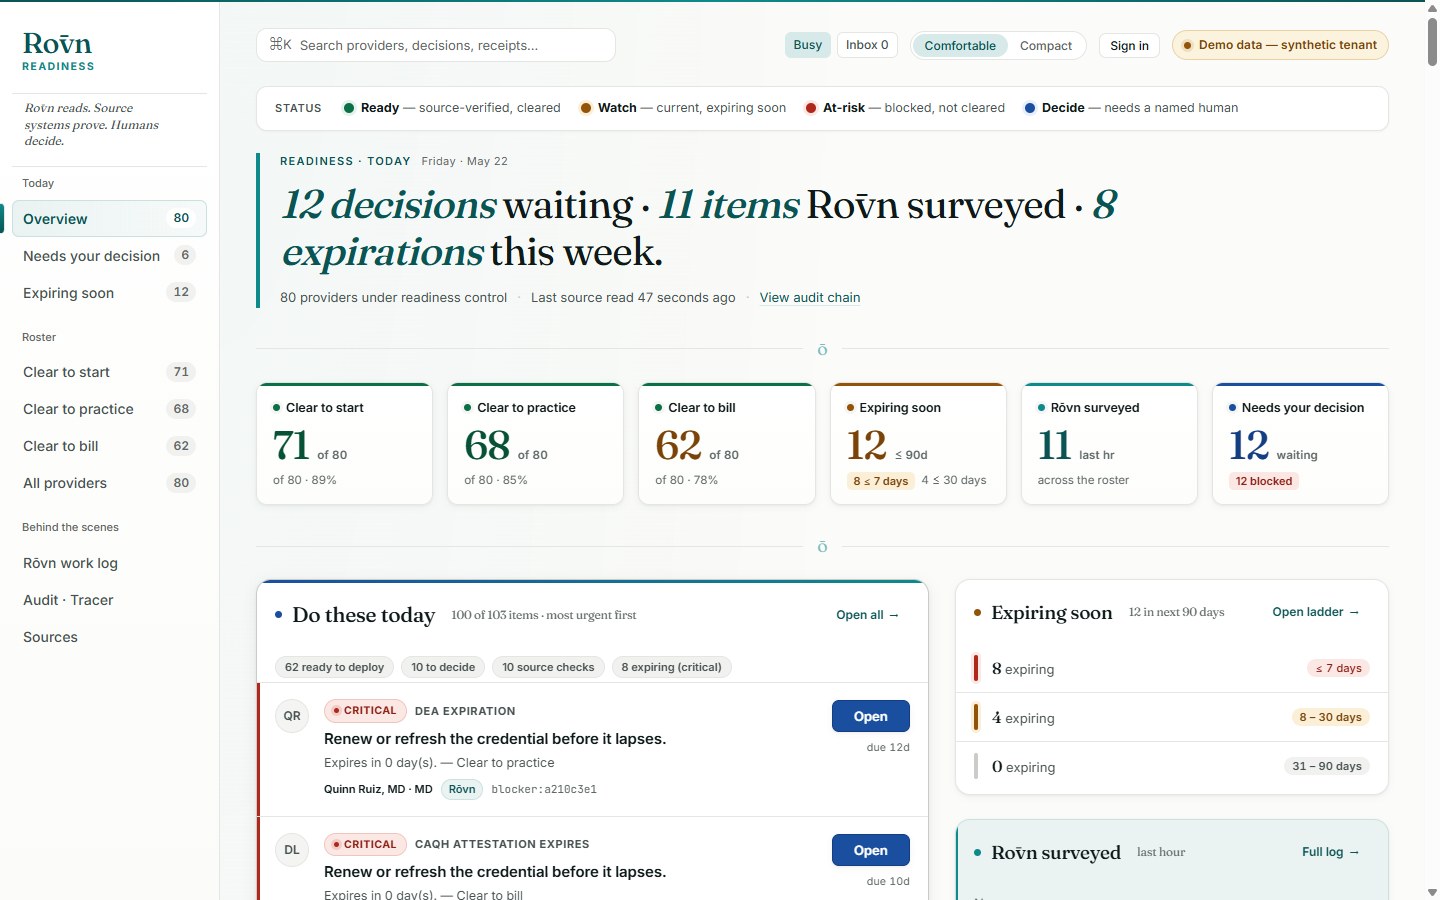Click Open all link

pyautogui.click(x=867, y=615)
